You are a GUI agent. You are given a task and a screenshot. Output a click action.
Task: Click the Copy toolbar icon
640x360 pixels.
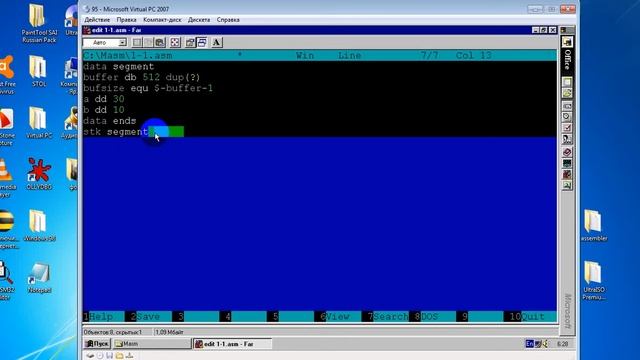[x=148, y=42]
